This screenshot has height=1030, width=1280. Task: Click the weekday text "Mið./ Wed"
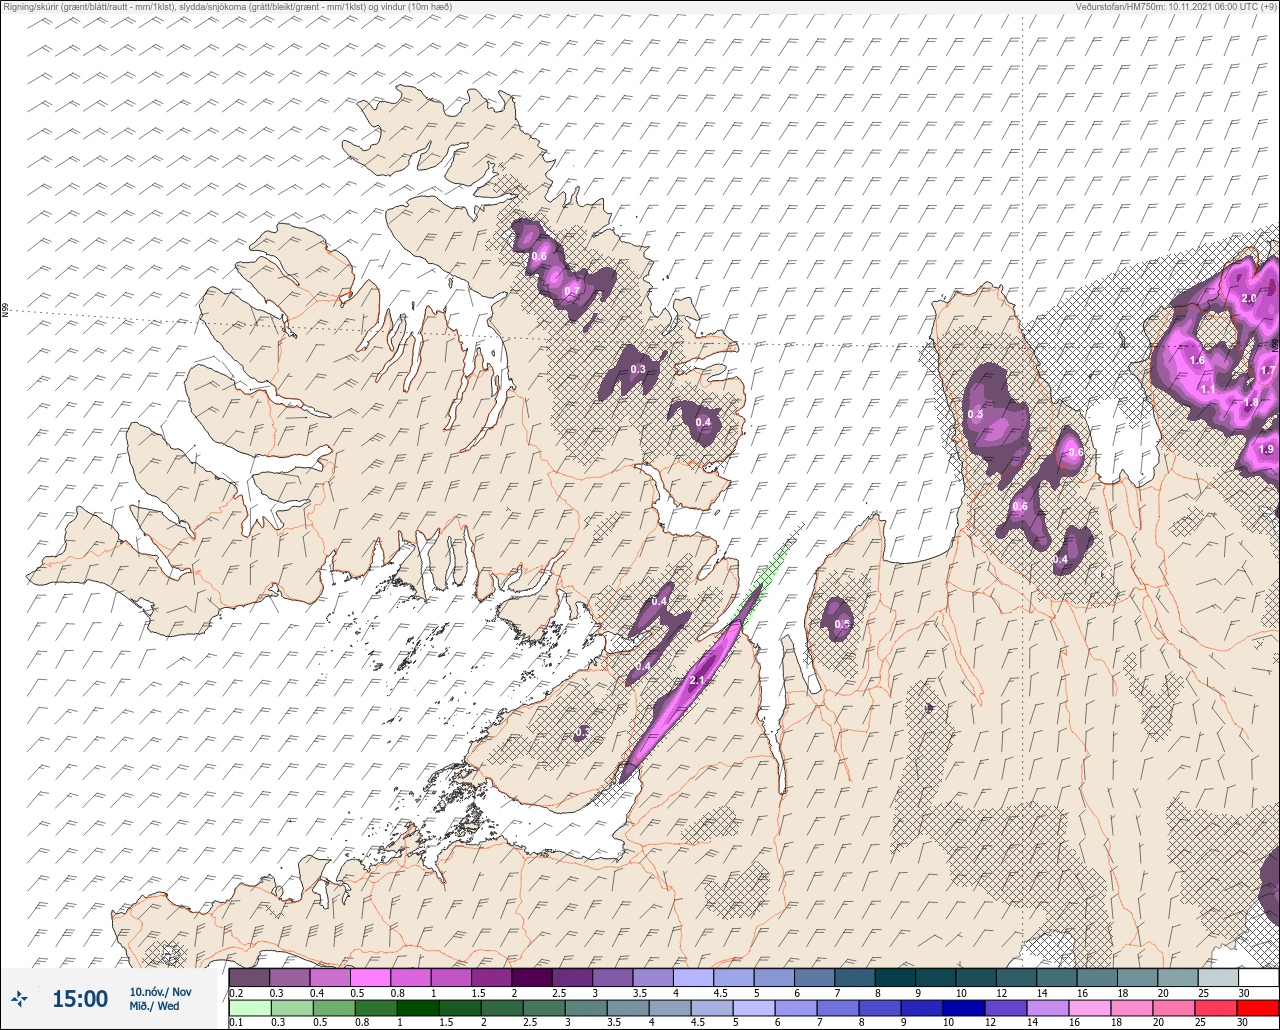coord(155,1006)
